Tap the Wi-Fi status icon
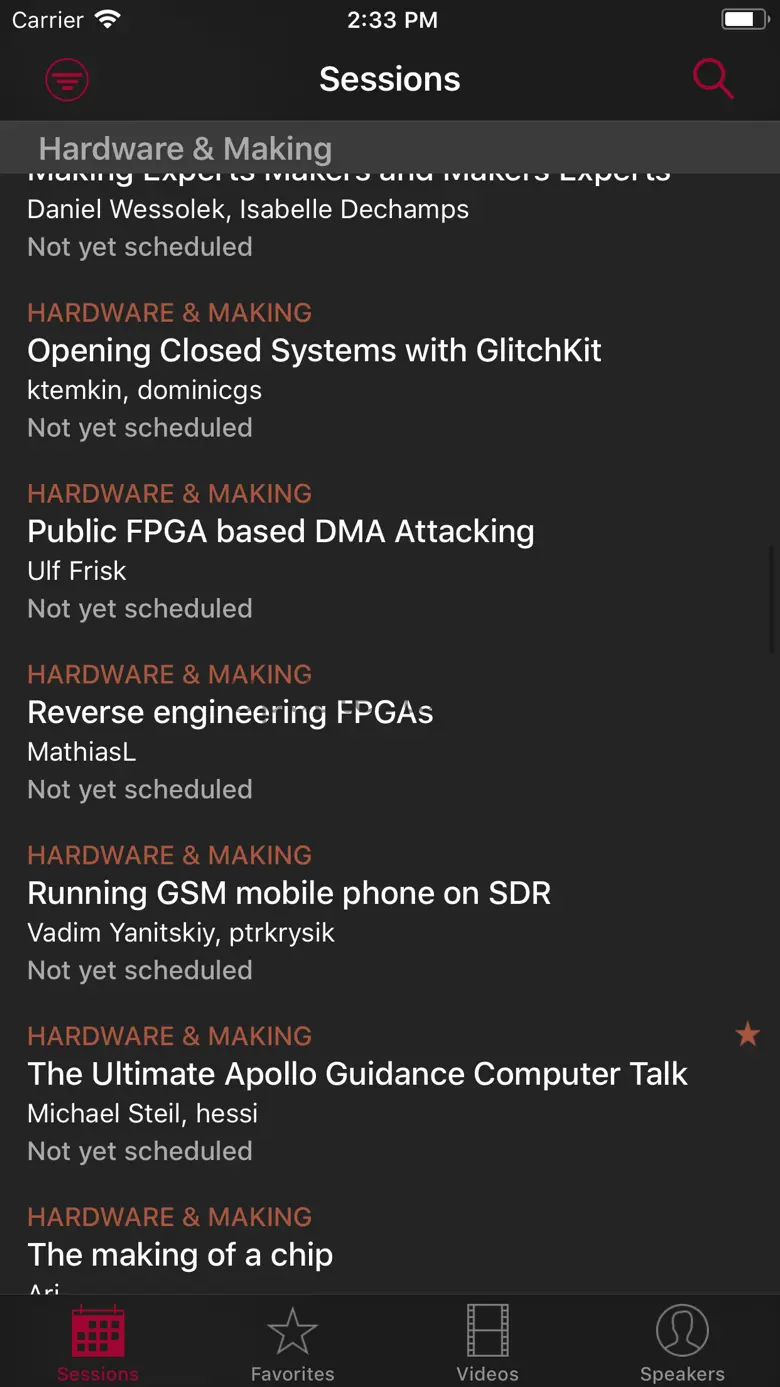 click(106, 20)
